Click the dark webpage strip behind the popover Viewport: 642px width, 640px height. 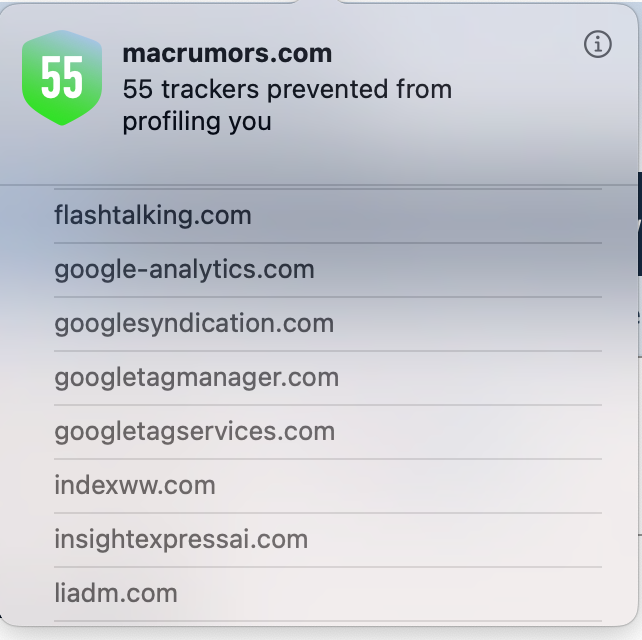(x=640, y=224)
